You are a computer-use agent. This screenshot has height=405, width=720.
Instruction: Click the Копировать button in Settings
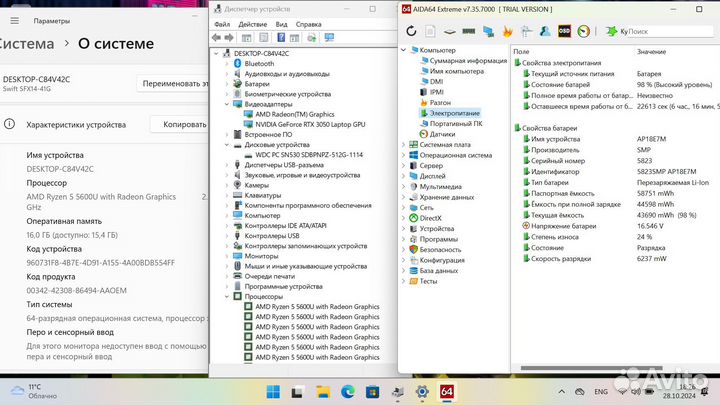pyautogui.click(x=180, y=124)
